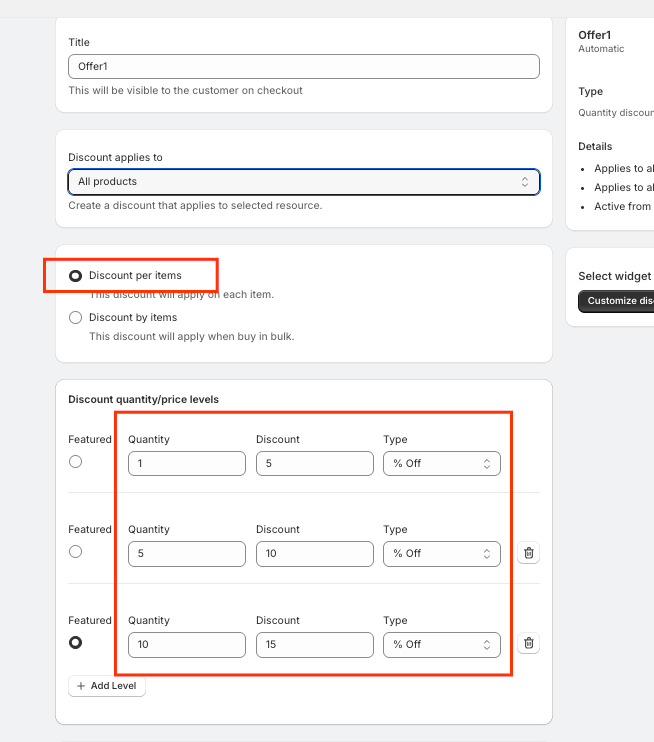Select the Discount per items option
The width and height of the screenshot is (654, 742).
(75, 275)
